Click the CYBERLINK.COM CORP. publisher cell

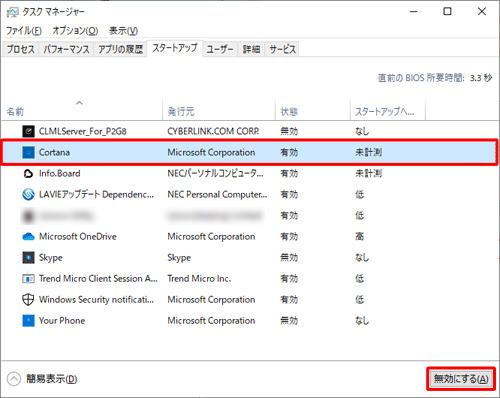213,131
